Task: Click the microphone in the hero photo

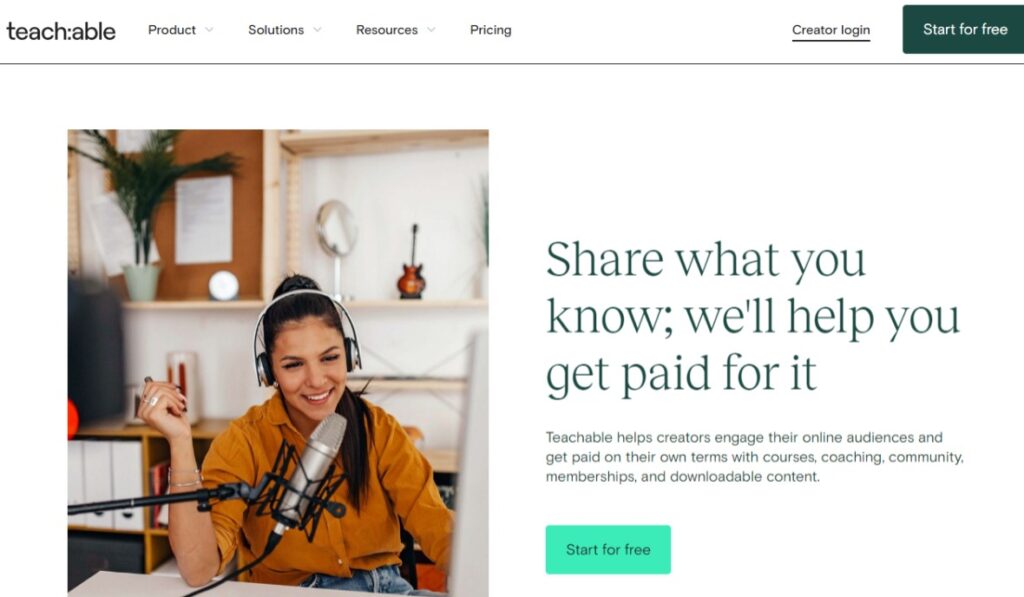Action: click(x=313, y=470)
